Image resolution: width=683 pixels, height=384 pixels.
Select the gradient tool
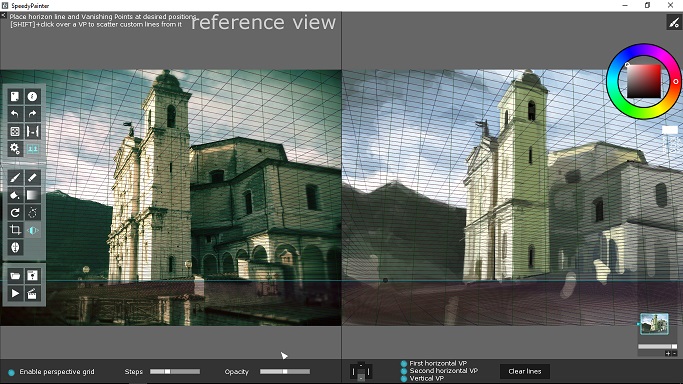(x=32, y=195)
